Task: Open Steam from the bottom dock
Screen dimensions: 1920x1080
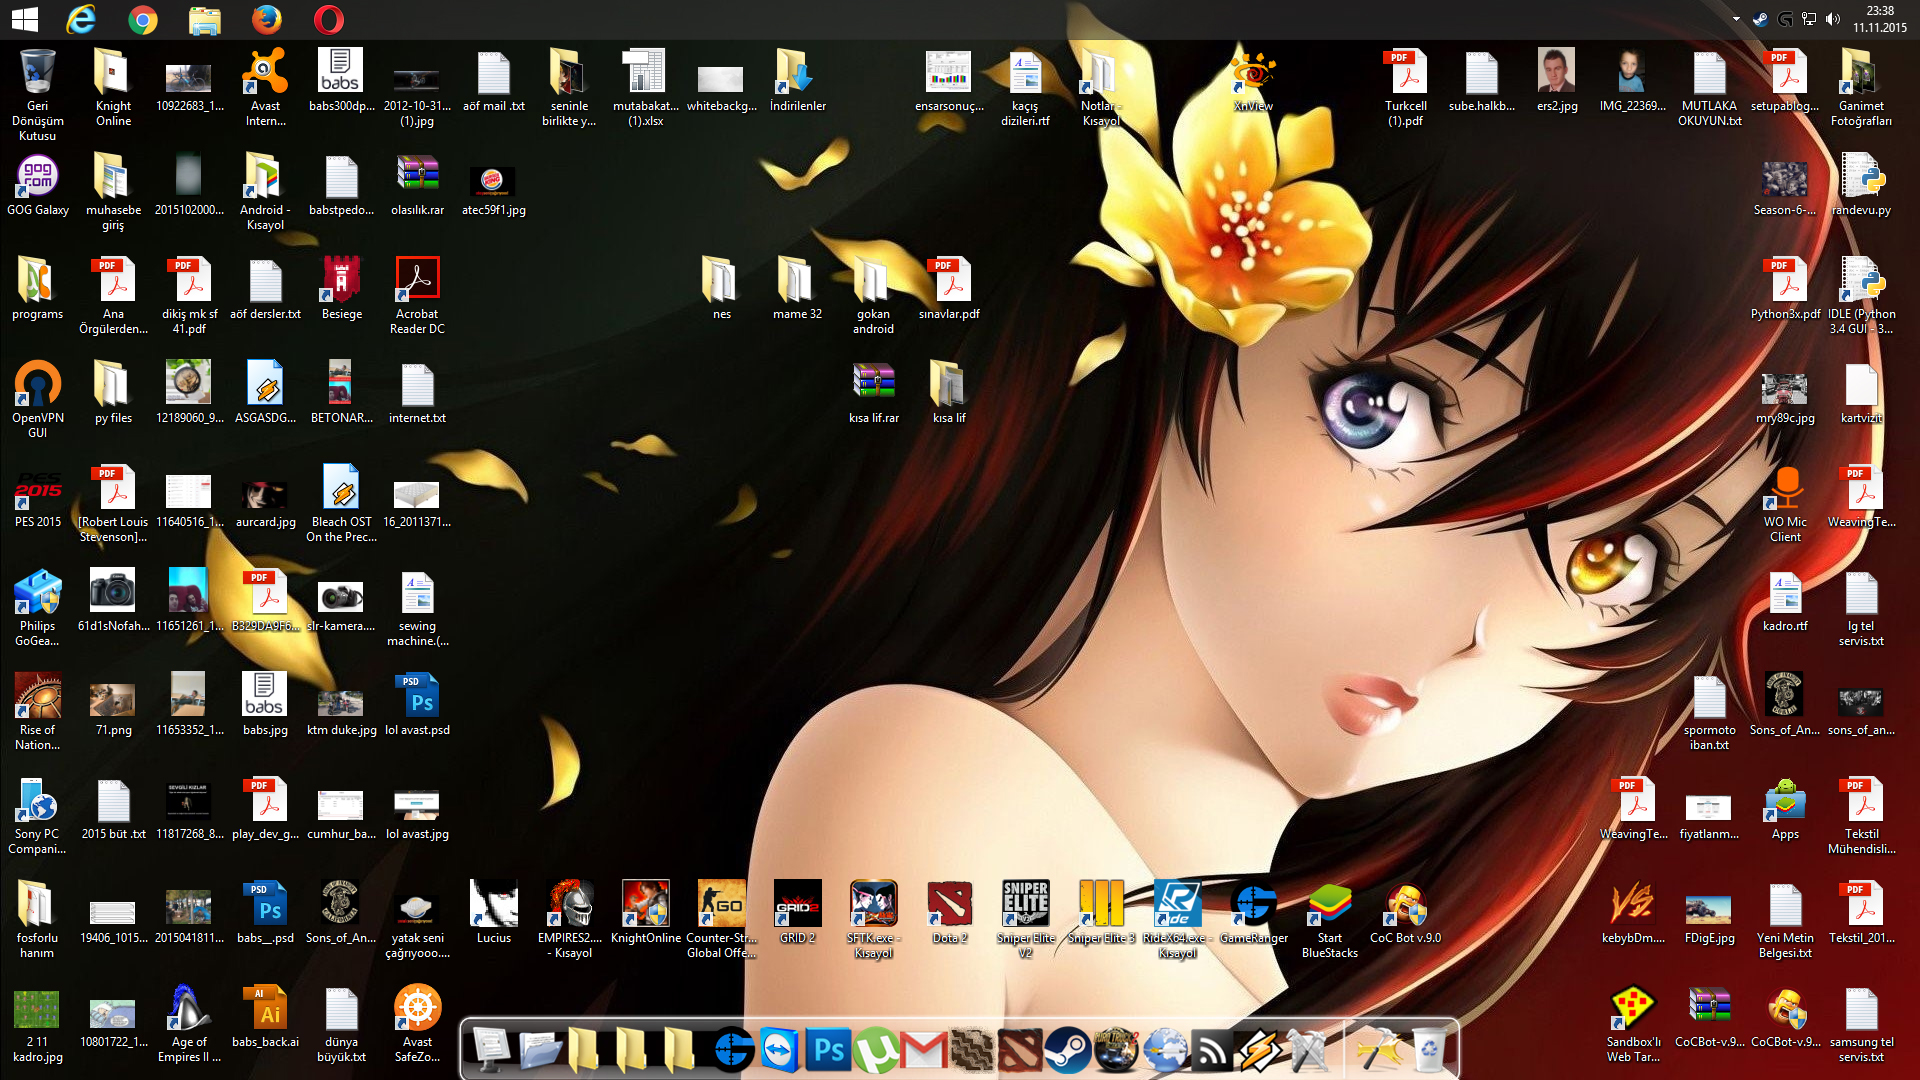Action: (1068, 1051)
